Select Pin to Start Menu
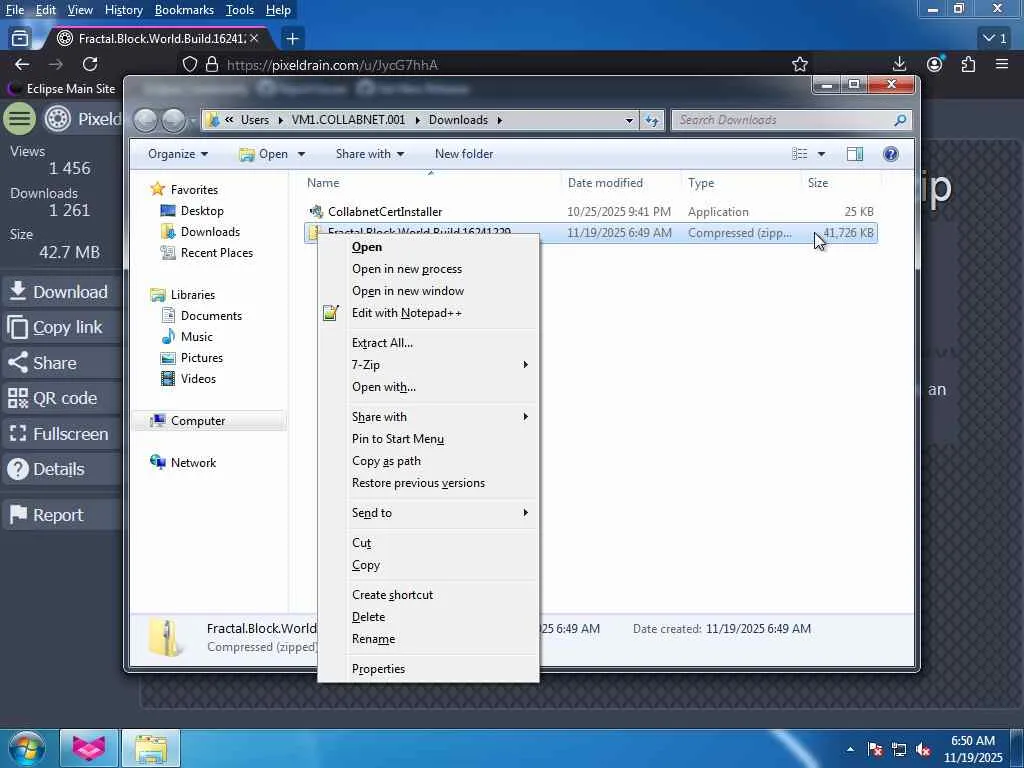Viewport: 1024px width, 768px height. 398,439
